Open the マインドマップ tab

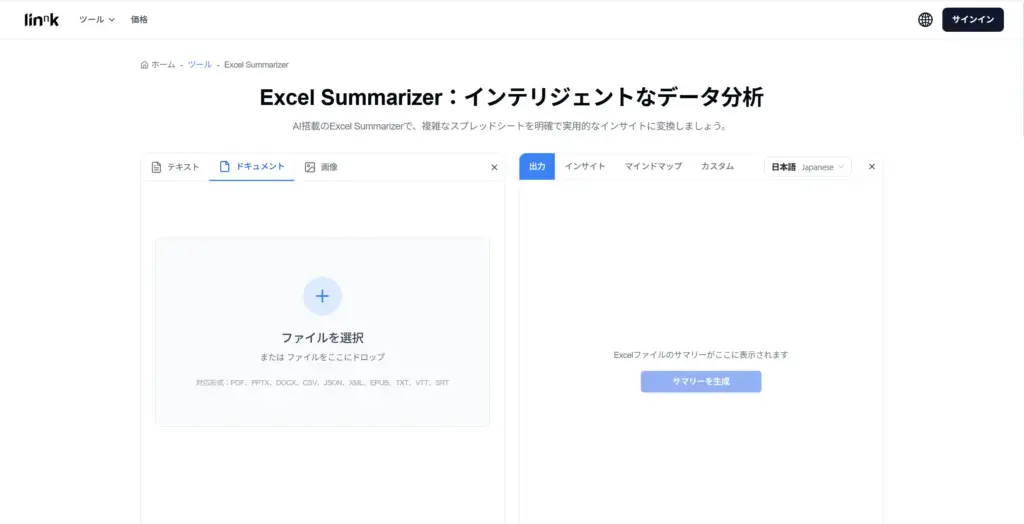tap(653, 167)
